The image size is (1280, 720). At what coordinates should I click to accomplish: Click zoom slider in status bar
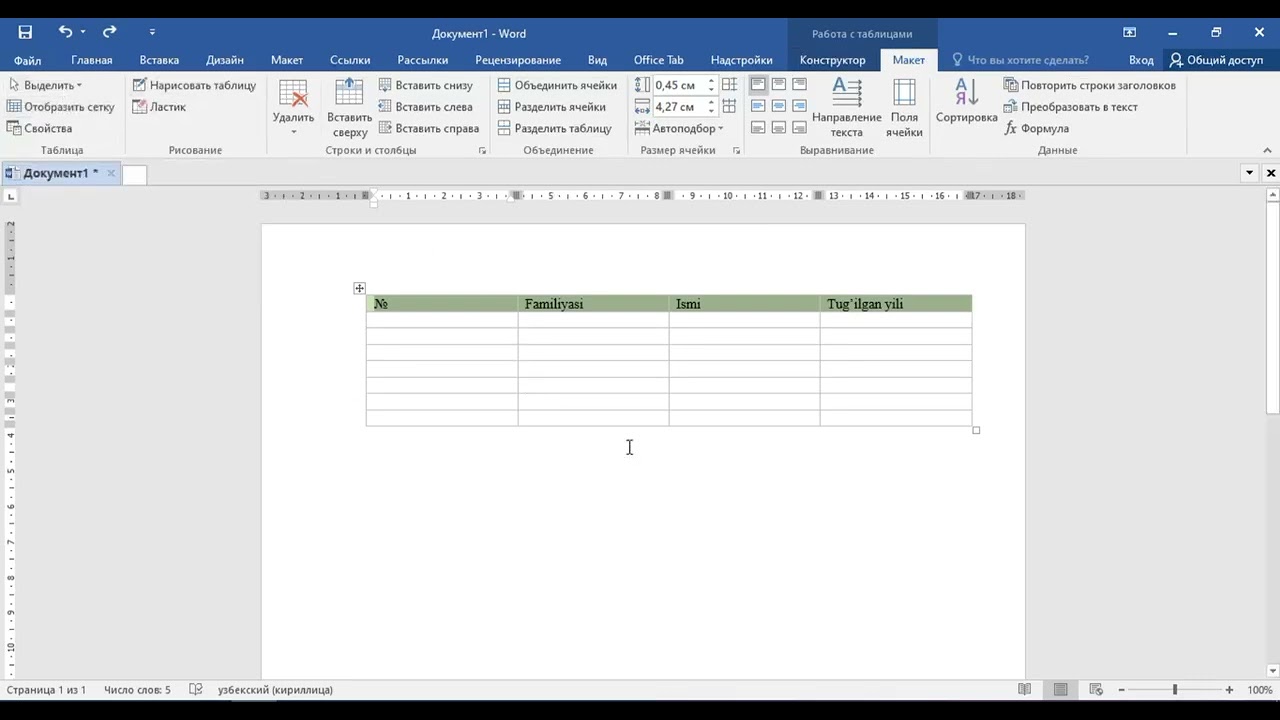(x=1175, y=690)
